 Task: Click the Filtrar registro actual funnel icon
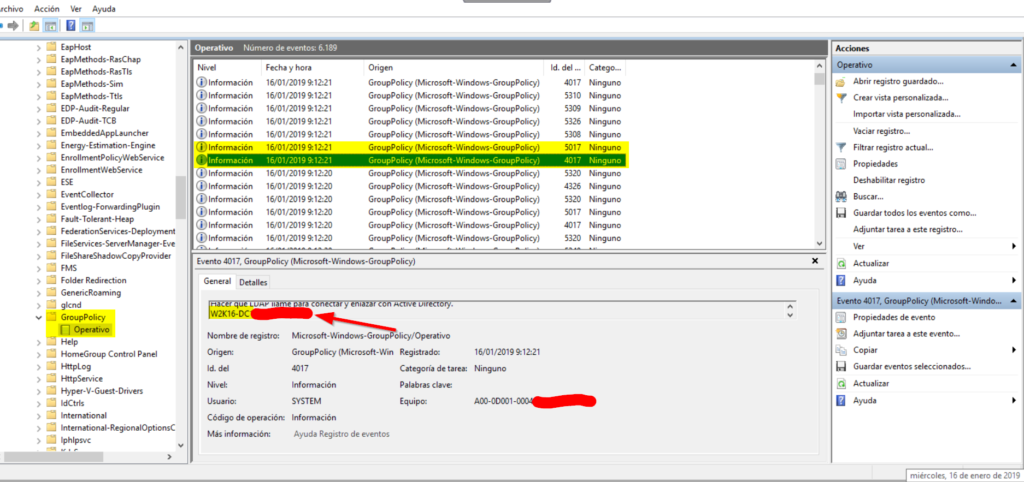[x=841, y=147]
